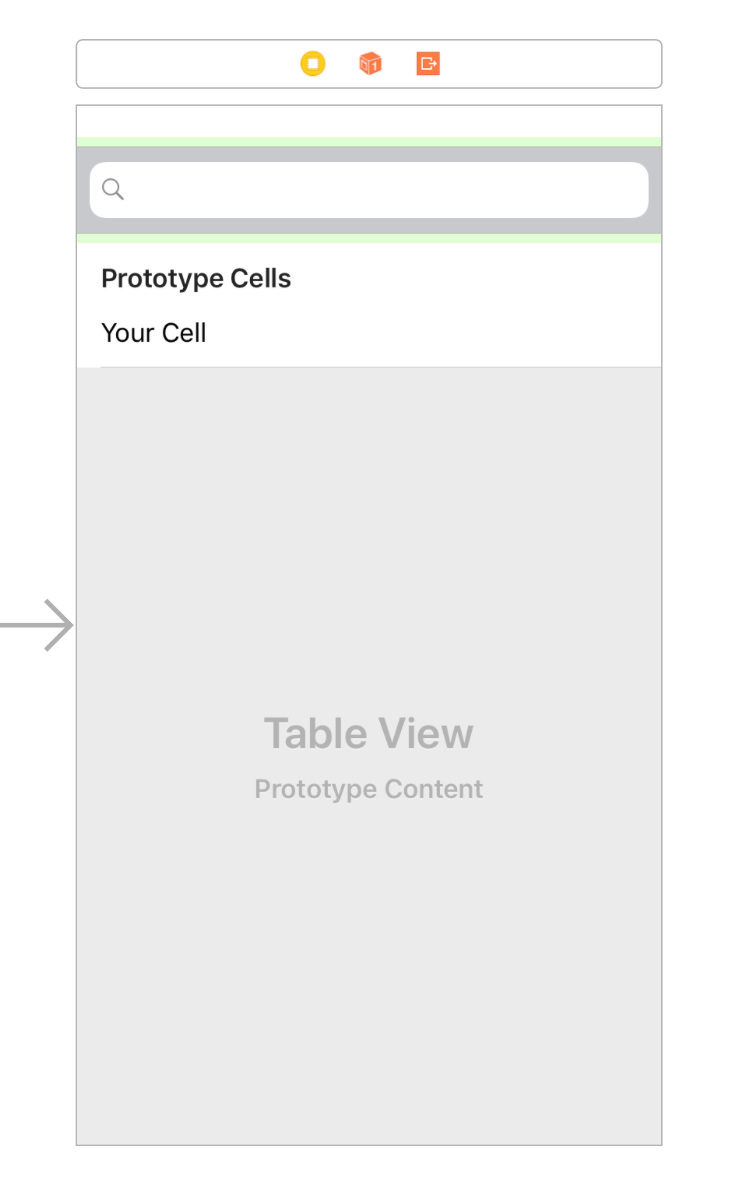Viewport: 750px width, 1202px height.
Task: Select the Your Cell prototype cell
Action: (x=154, y=333)
